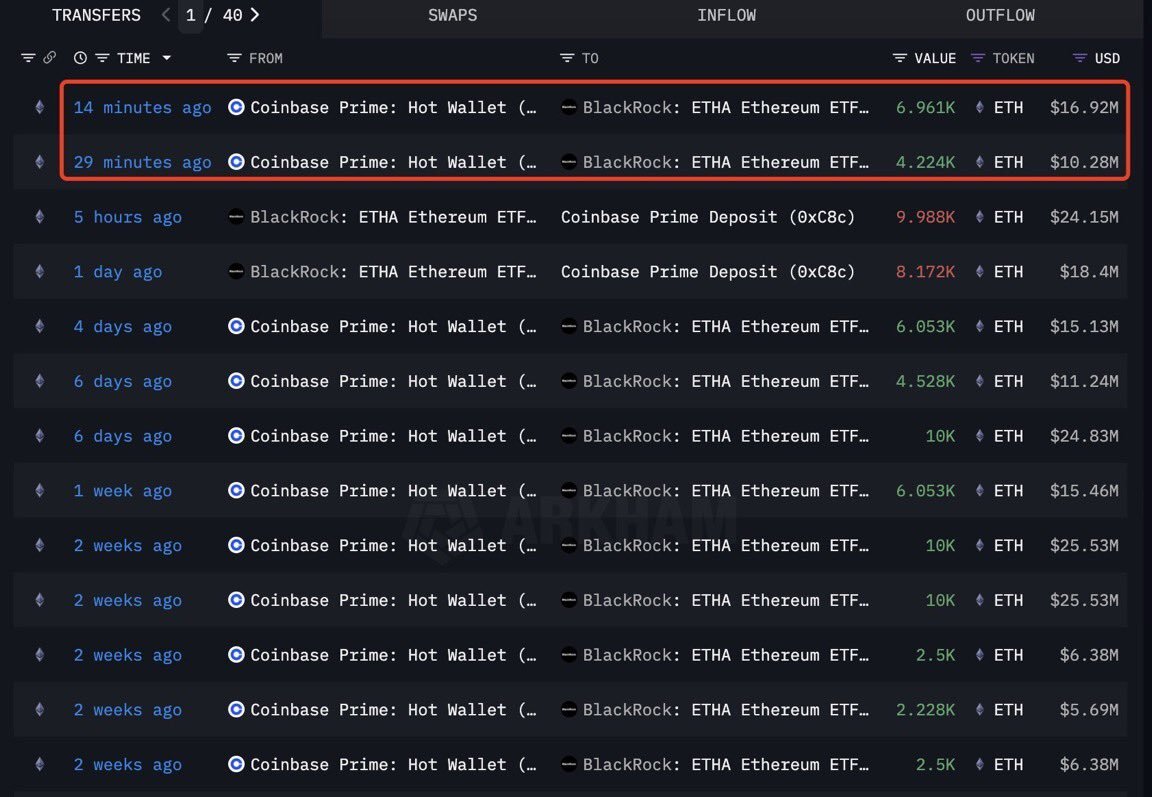This screenshot has width=1152, height=797.
Task: Expand the TIME sort dropdown arrow
Action: pos(167,58)
